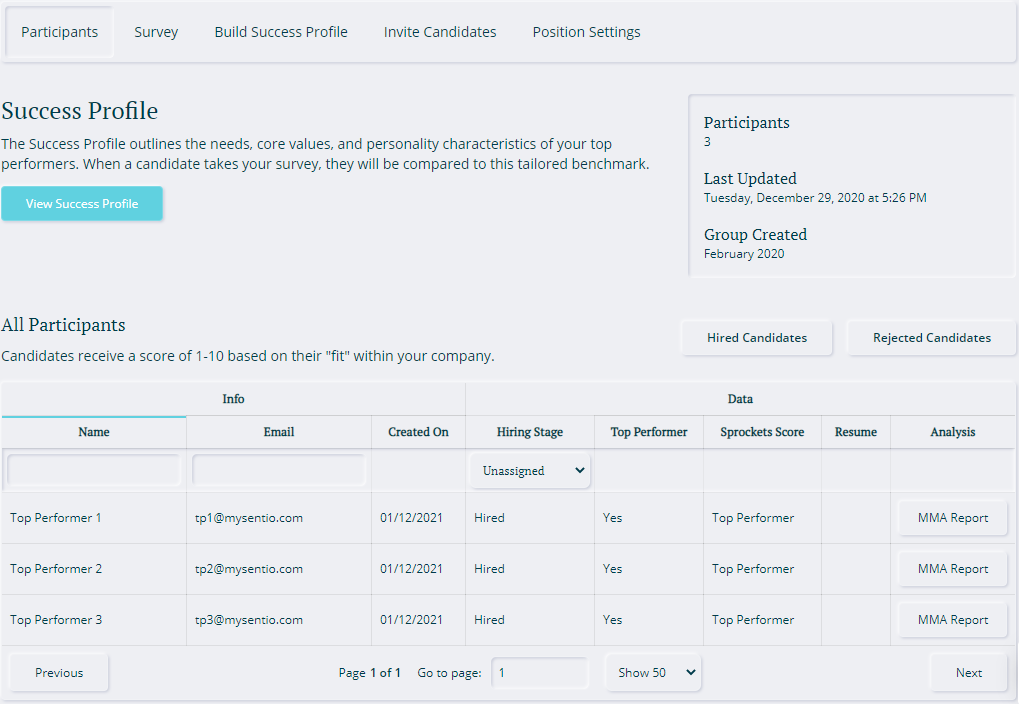The image size is (1019, 704).
Task: Return to the Participants tab
Action: point(59,31)
